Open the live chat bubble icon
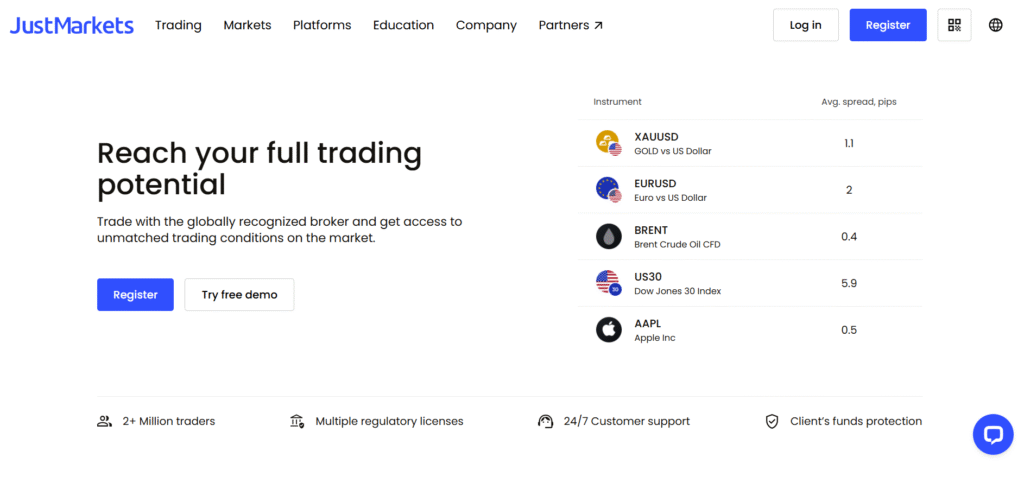 click(x=993, y=434)
